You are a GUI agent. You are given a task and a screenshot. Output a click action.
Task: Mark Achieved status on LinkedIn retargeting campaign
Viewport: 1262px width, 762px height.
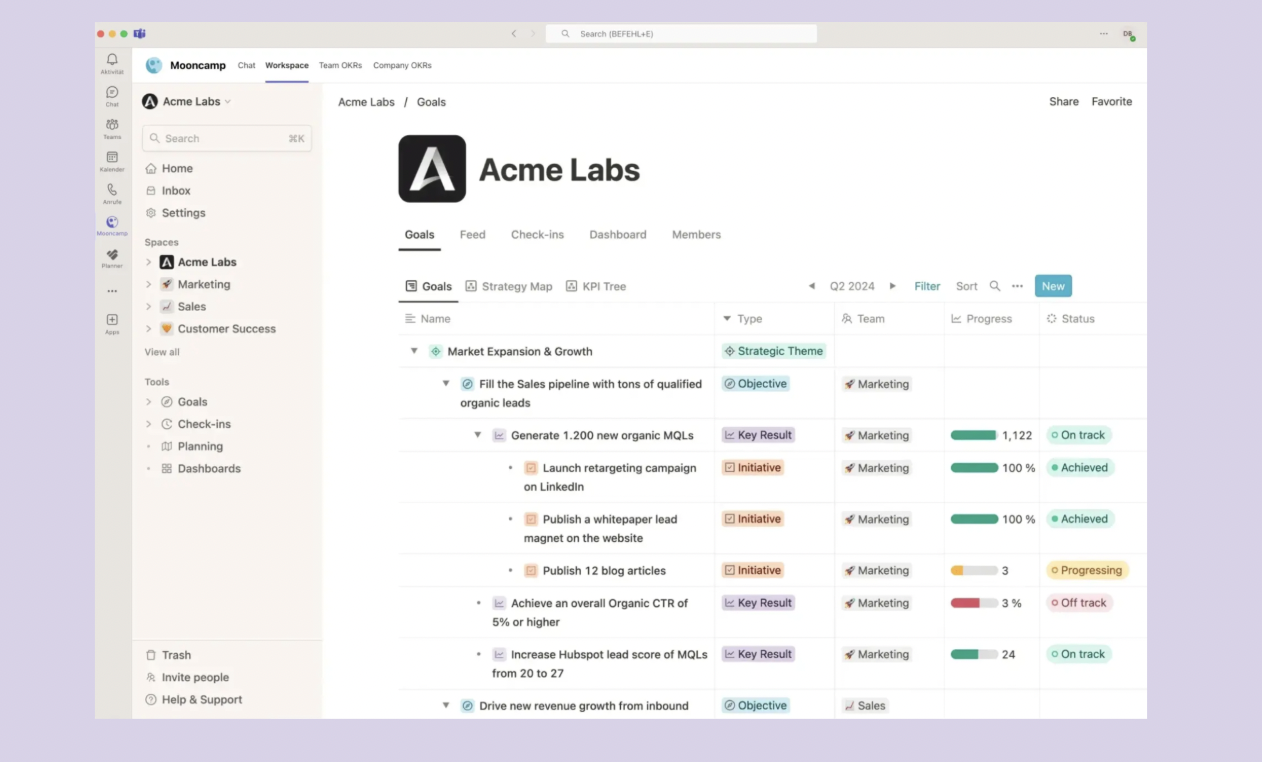pyautogui.click(x=1080, y=467)
